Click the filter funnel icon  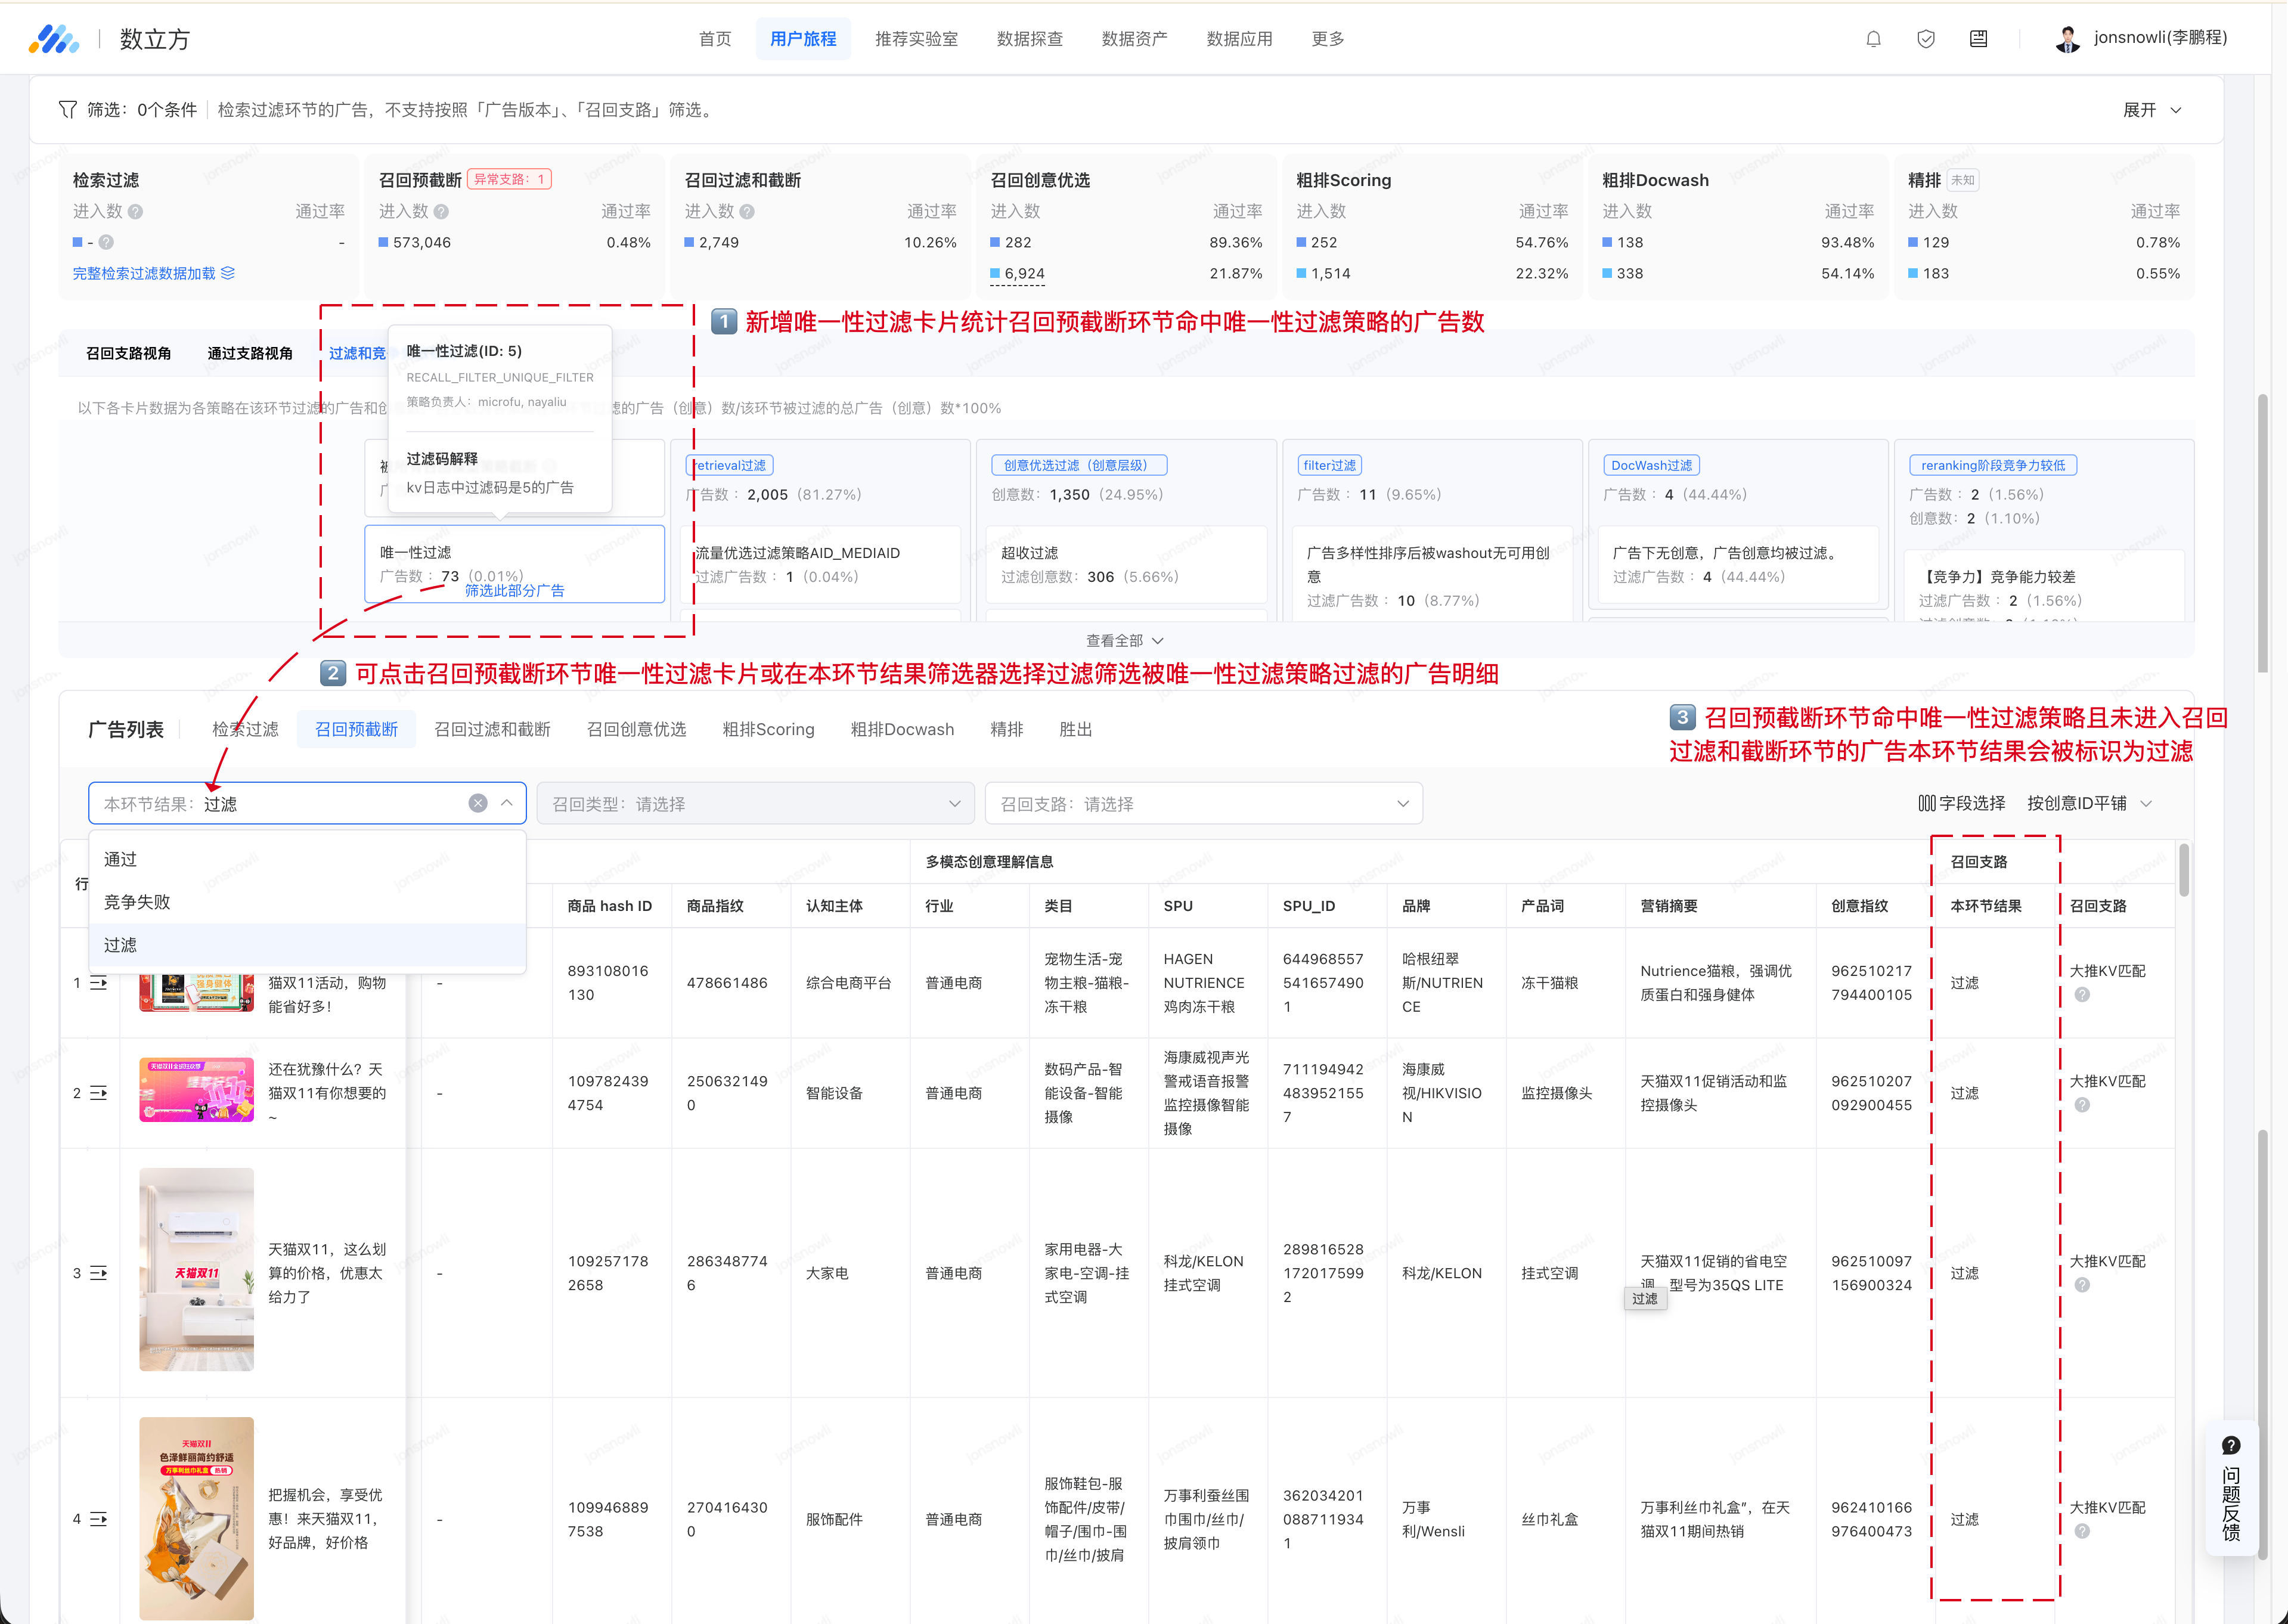pyautogui.click(x=68, y=110)
